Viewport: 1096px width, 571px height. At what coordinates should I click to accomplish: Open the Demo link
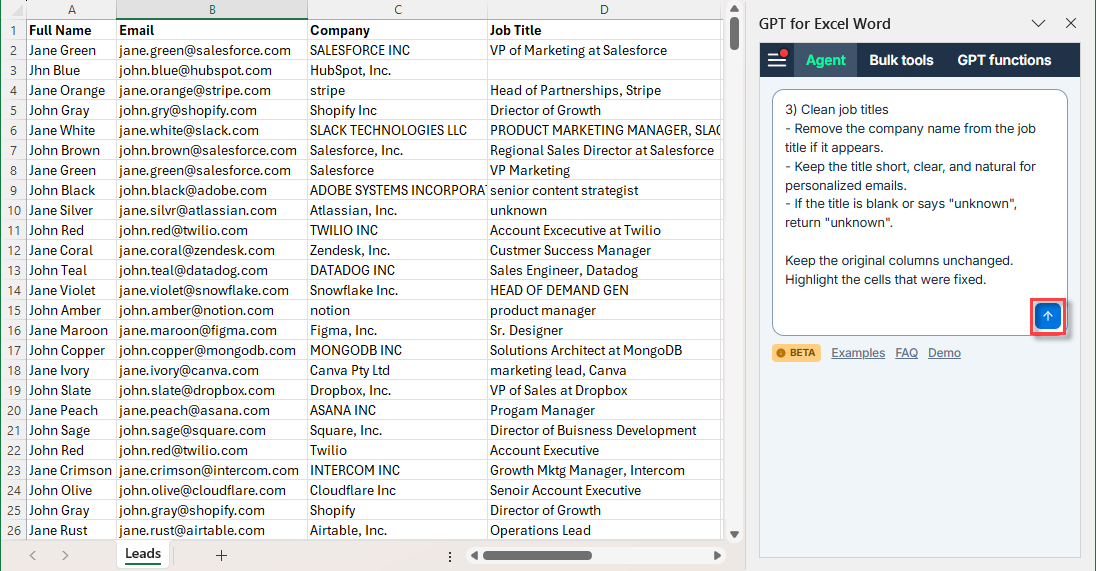(944, 353)
